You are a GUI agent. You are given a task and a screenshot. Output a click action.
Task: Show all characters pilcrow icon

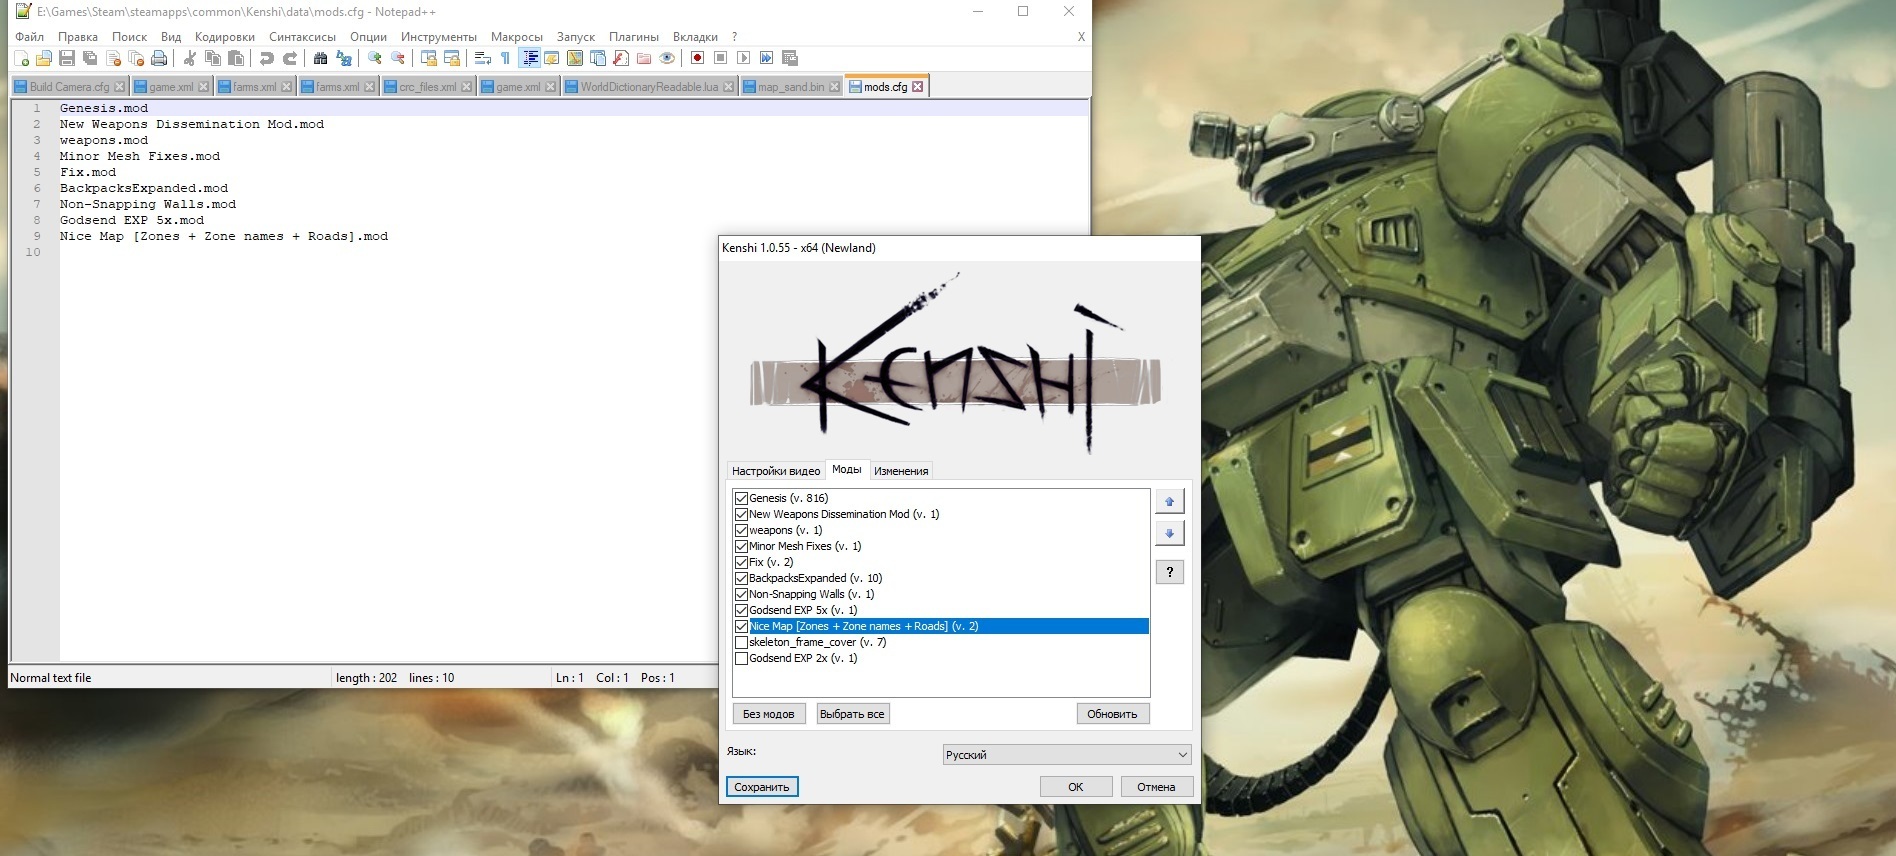505,58
